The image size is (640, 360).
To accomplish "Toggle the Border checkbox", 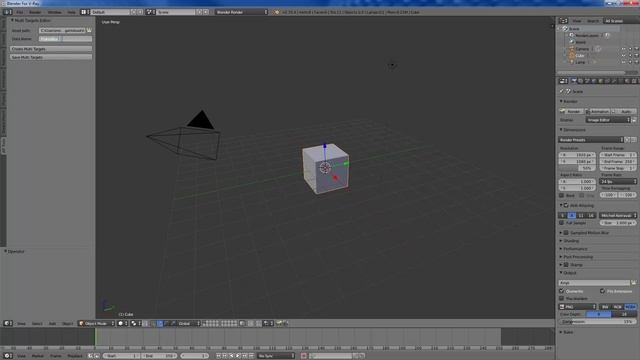I will tap(562, 196).
